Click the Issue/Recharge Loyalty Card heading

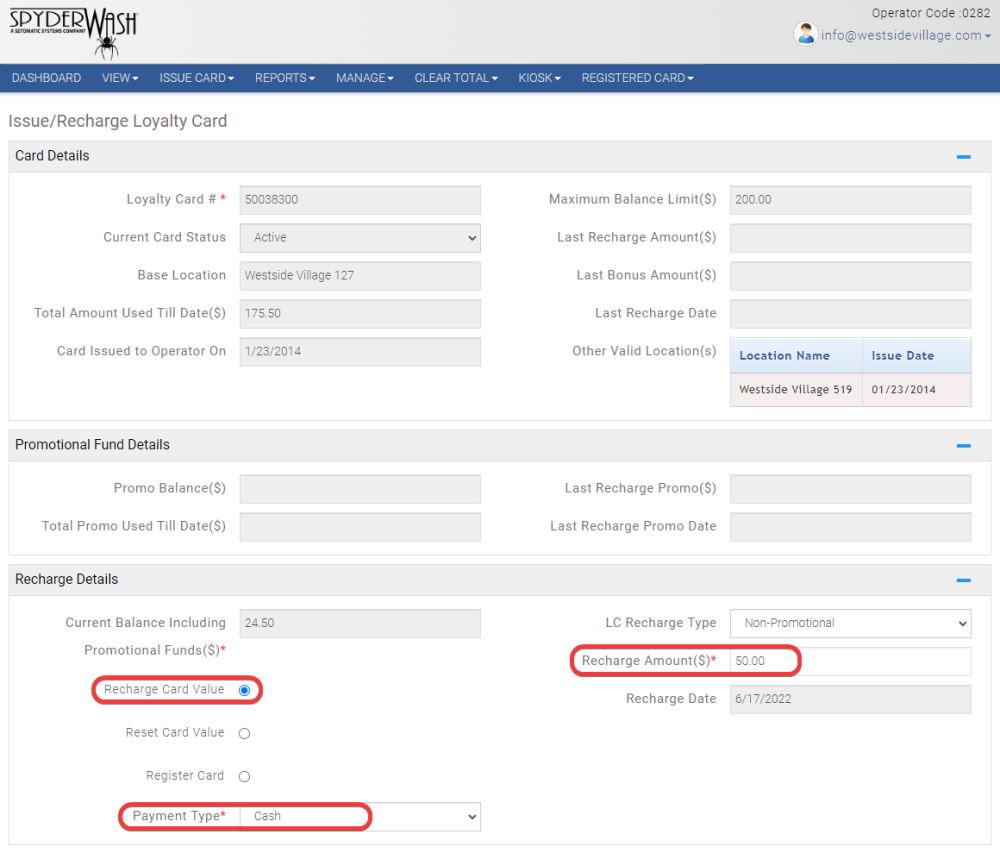click(x=118, y=121)
